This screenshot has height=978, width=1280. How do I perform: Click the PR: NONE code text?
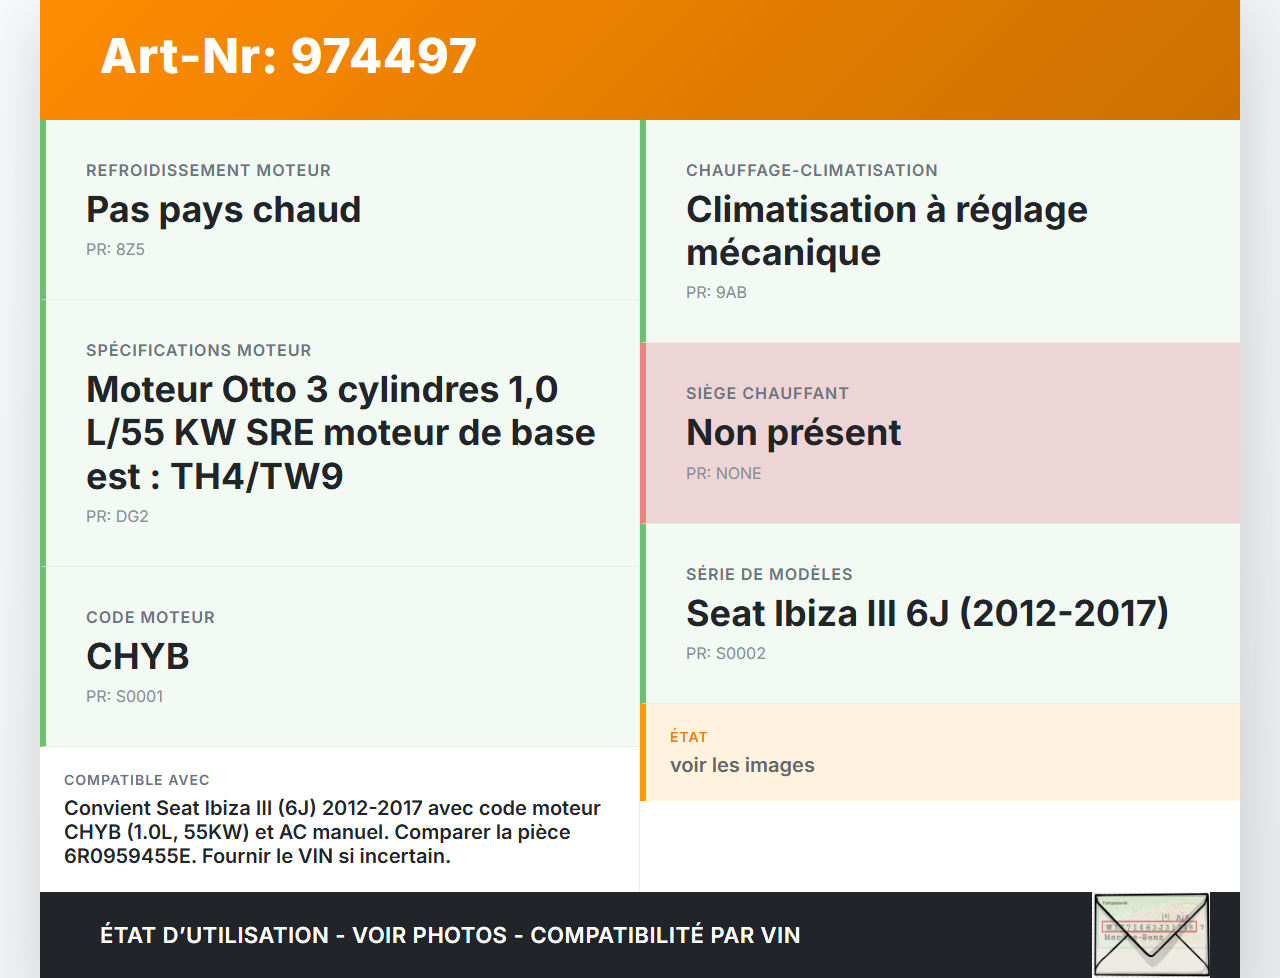click(x=723, y=473)
